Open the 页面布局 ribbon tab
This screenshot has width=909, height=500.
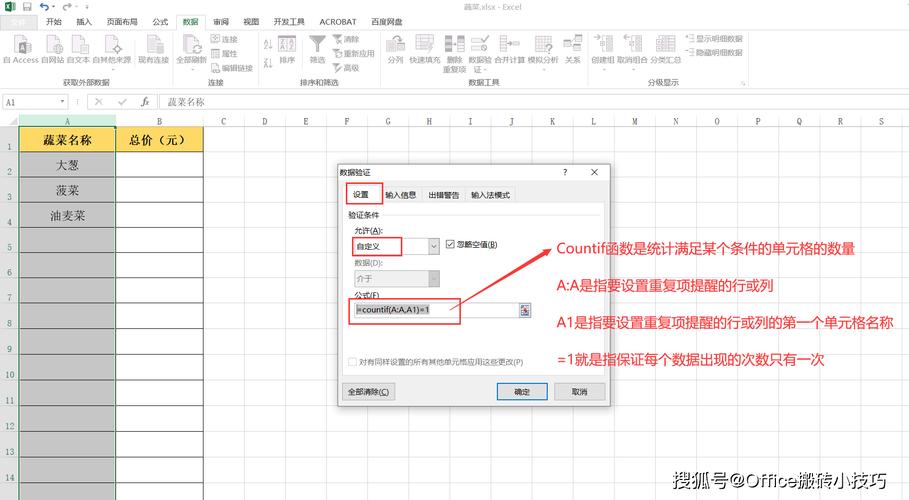122,21
